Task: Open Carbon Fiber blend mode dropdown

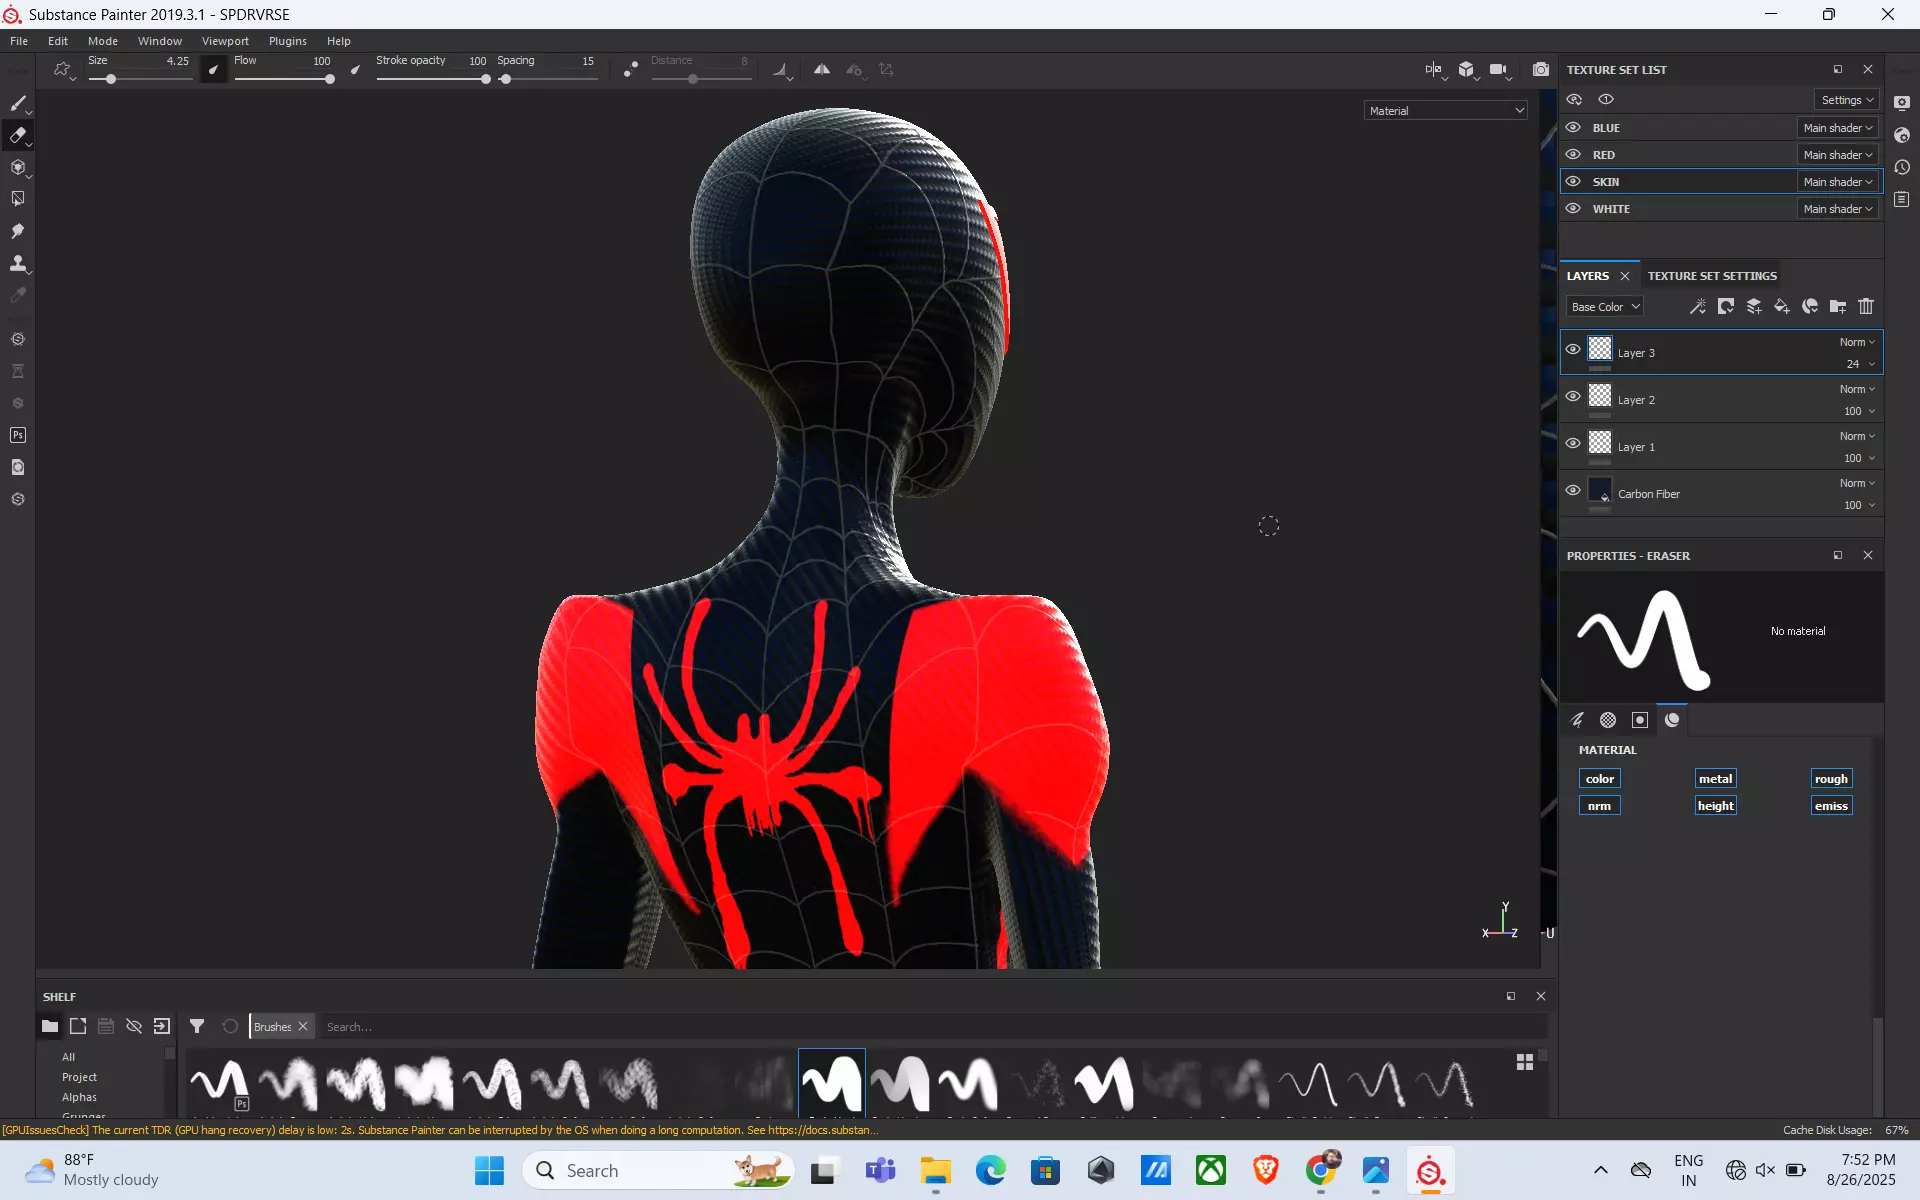Action: (x=1857, y=483)
